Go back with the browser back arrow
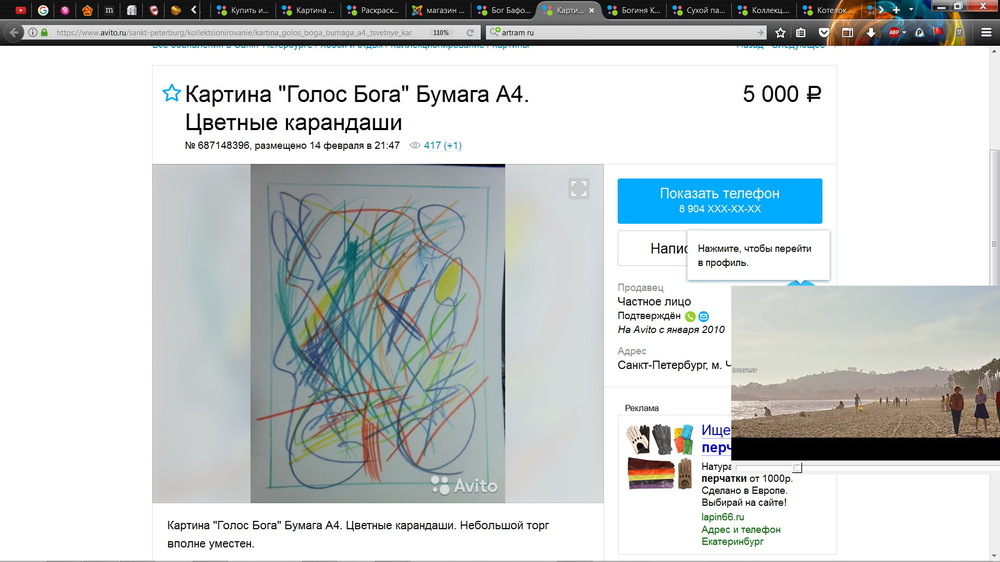 14,32
